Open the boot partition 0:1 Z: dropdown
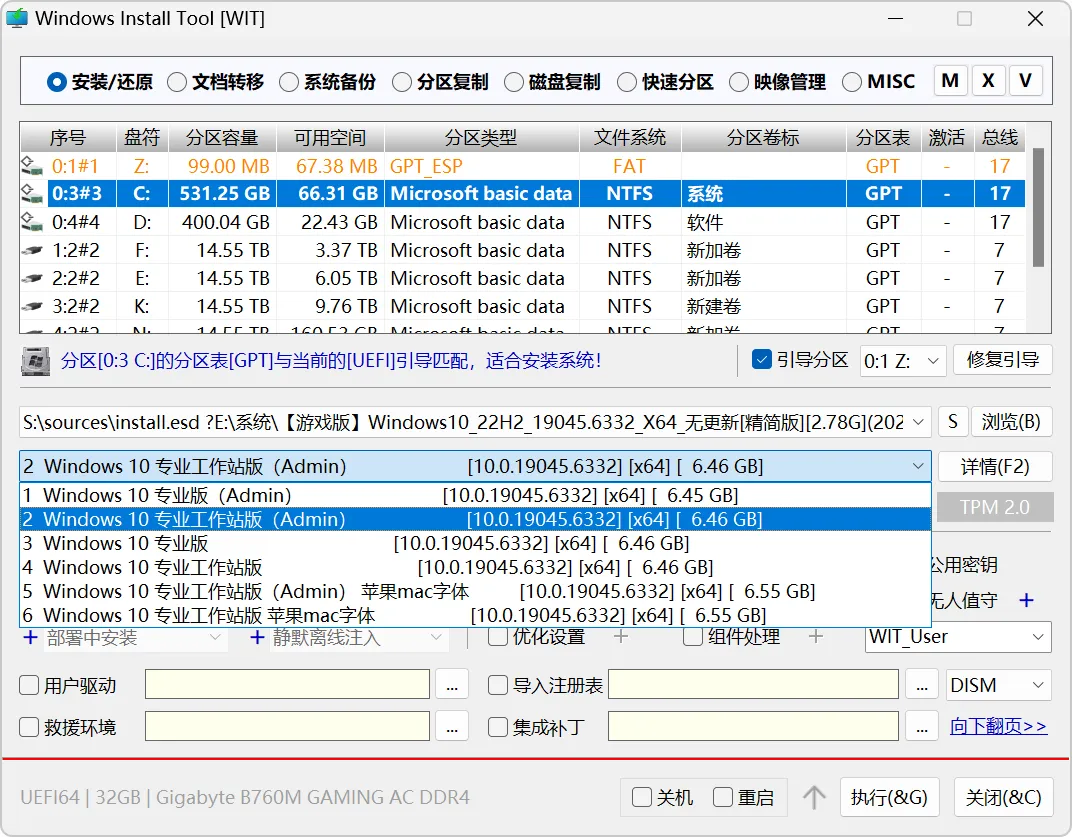The image size is (1072, 837). tap(902, 360)
